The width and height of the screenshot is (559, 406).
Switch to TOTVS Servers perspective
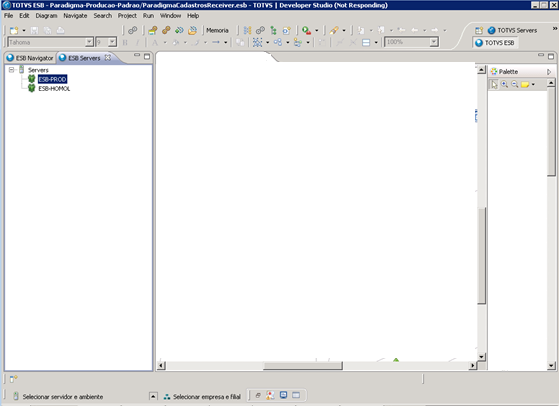click(x=512, y=31)
